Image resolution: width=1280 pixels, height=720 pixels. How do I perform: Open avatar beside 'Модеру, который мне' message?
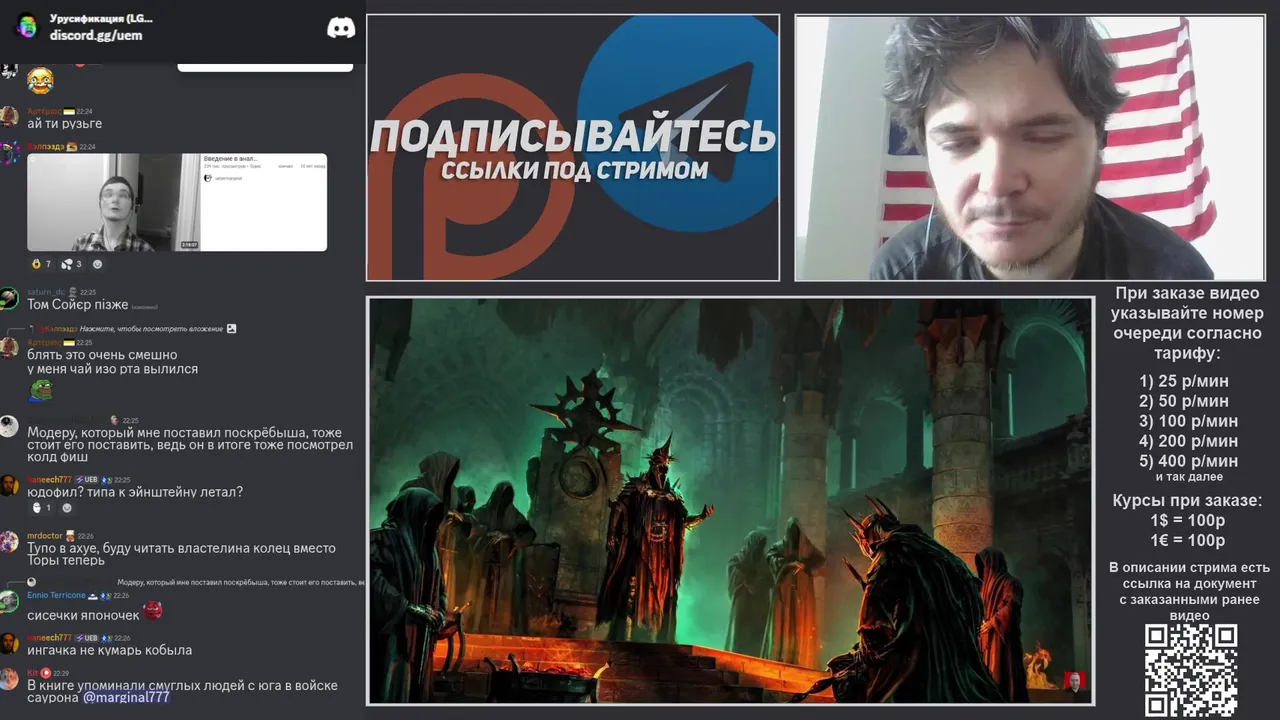(x=9, y=427)
